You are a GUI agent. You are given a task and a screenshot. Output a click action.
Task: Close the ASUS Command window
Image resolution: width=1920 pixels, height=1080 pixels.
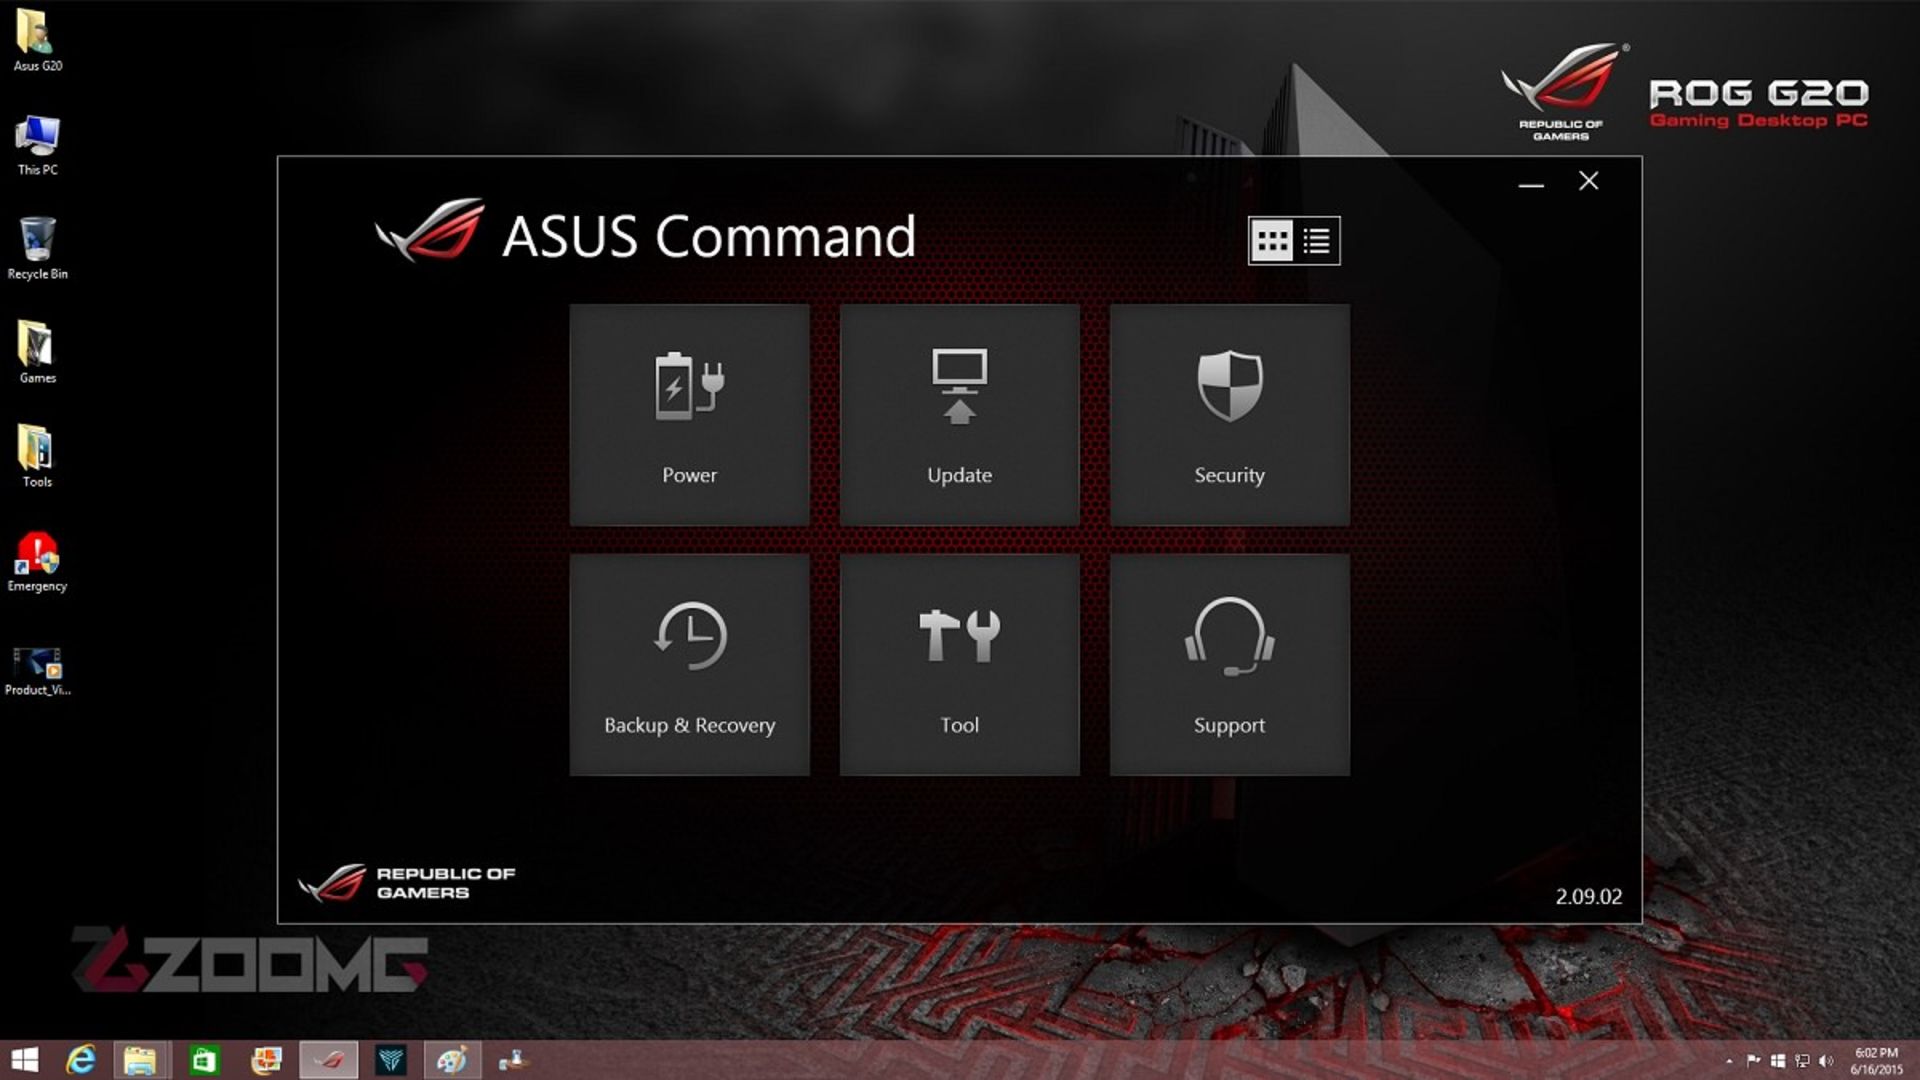[x=1588, y=181]
